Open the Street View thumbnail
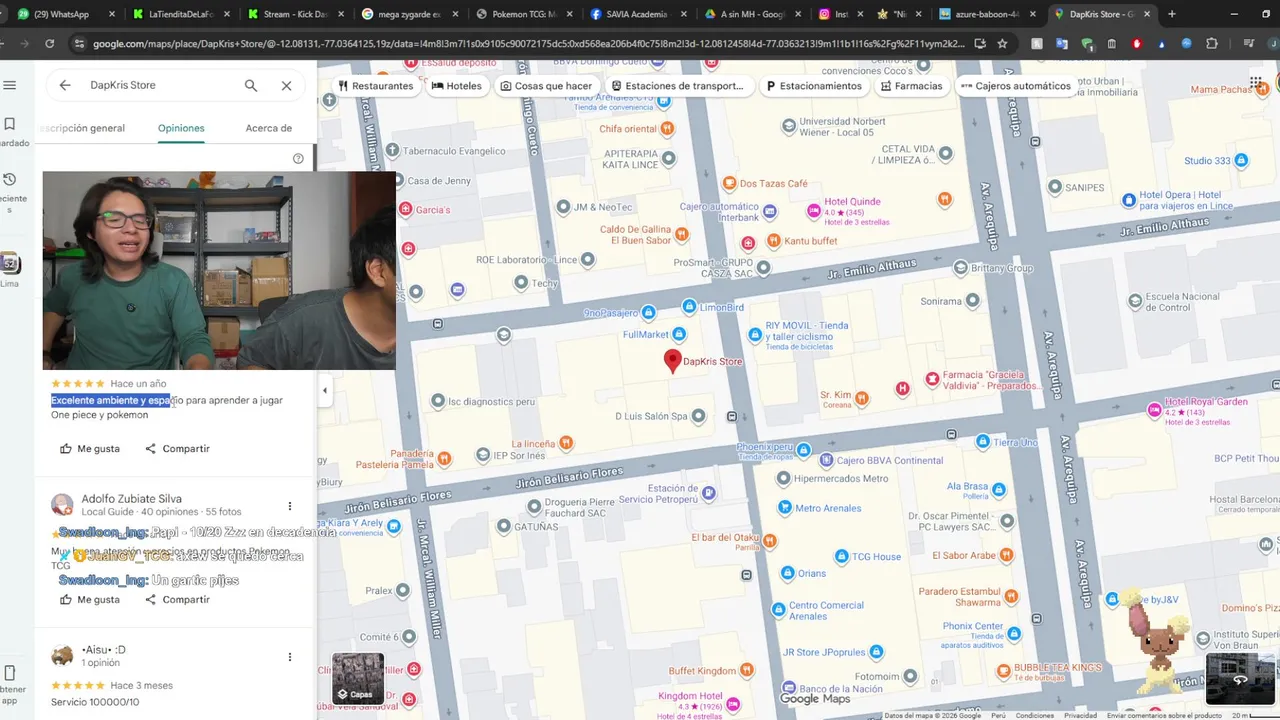The image size is (1280, 720). tap(1240, 679)
